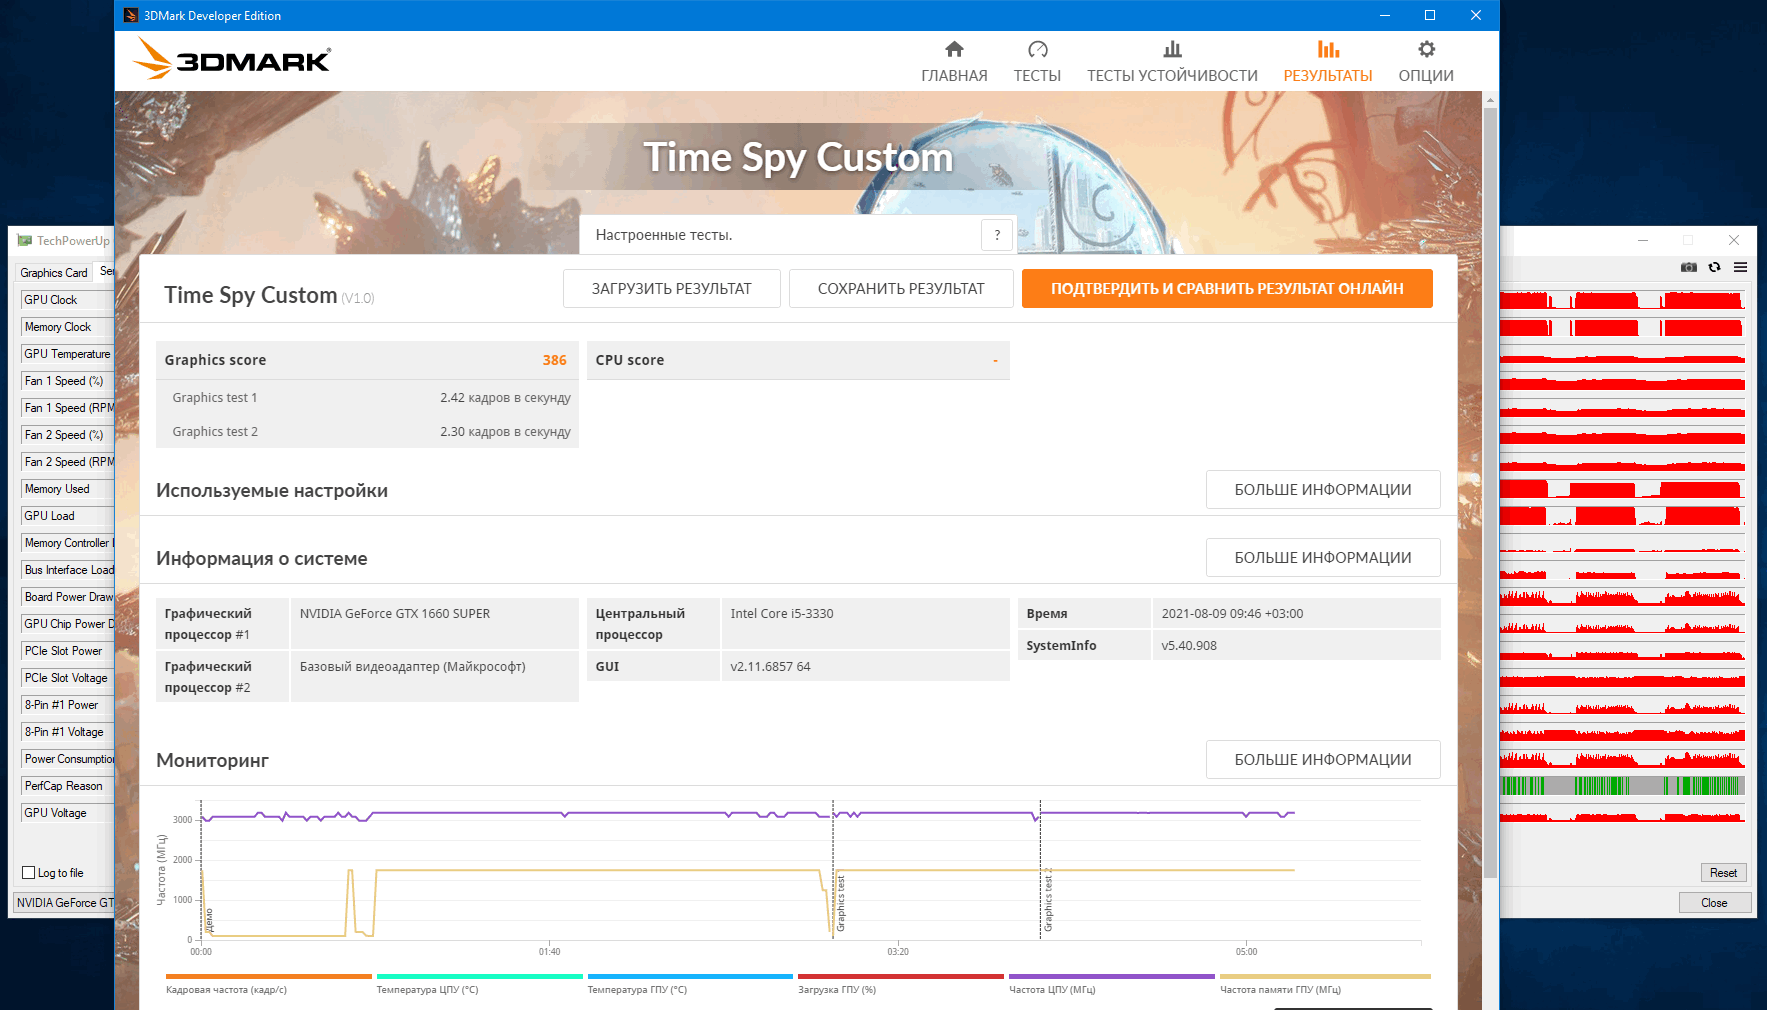Click the gear icon above ОПЦИИ
The image size is (1767, 1010).
[x=1426, y=49]
